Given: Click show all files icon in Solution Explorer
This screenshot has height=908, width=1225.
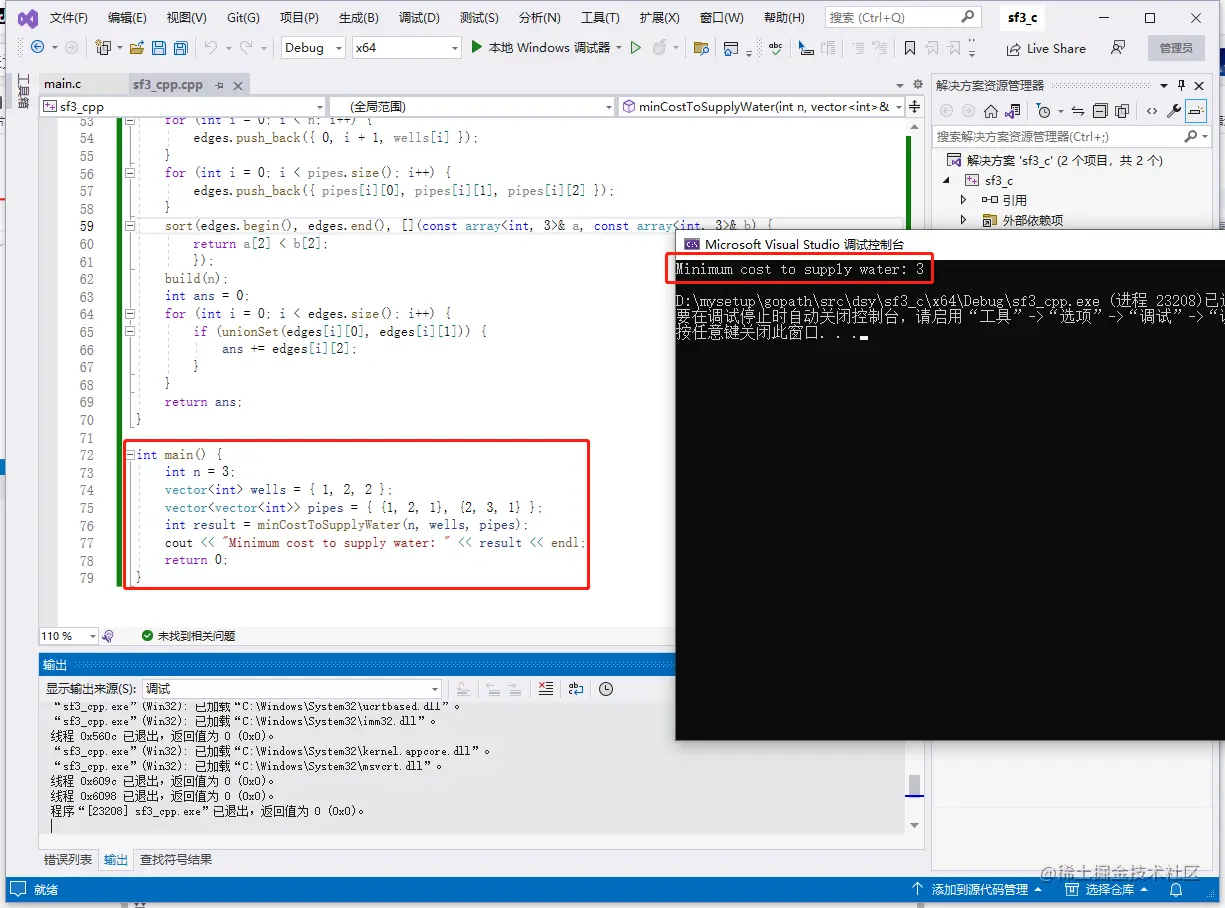Looking at the screenshot, I should coord(1122,111).
